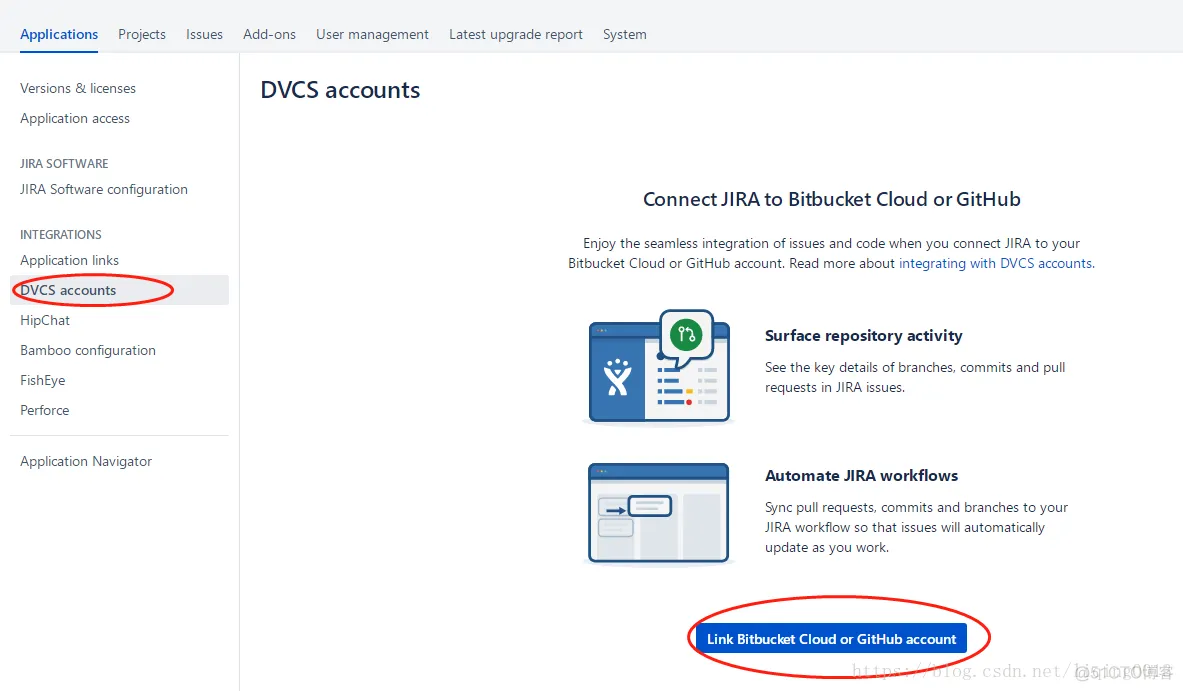Viewport: 1183px width, 691px height.
Task: Click the DVCS accounts page heading
Action: [x=340, y=90]
